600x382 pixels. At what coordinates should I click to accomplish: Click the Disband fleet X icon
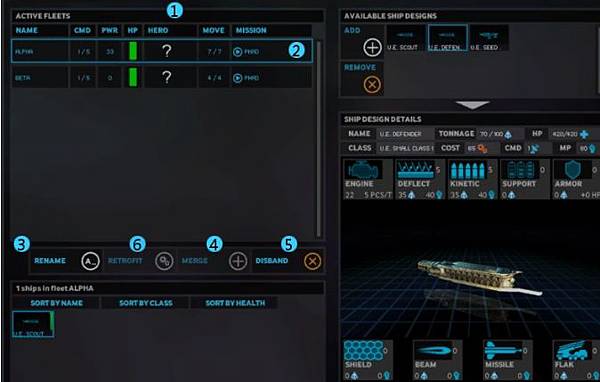coord(313,261)
